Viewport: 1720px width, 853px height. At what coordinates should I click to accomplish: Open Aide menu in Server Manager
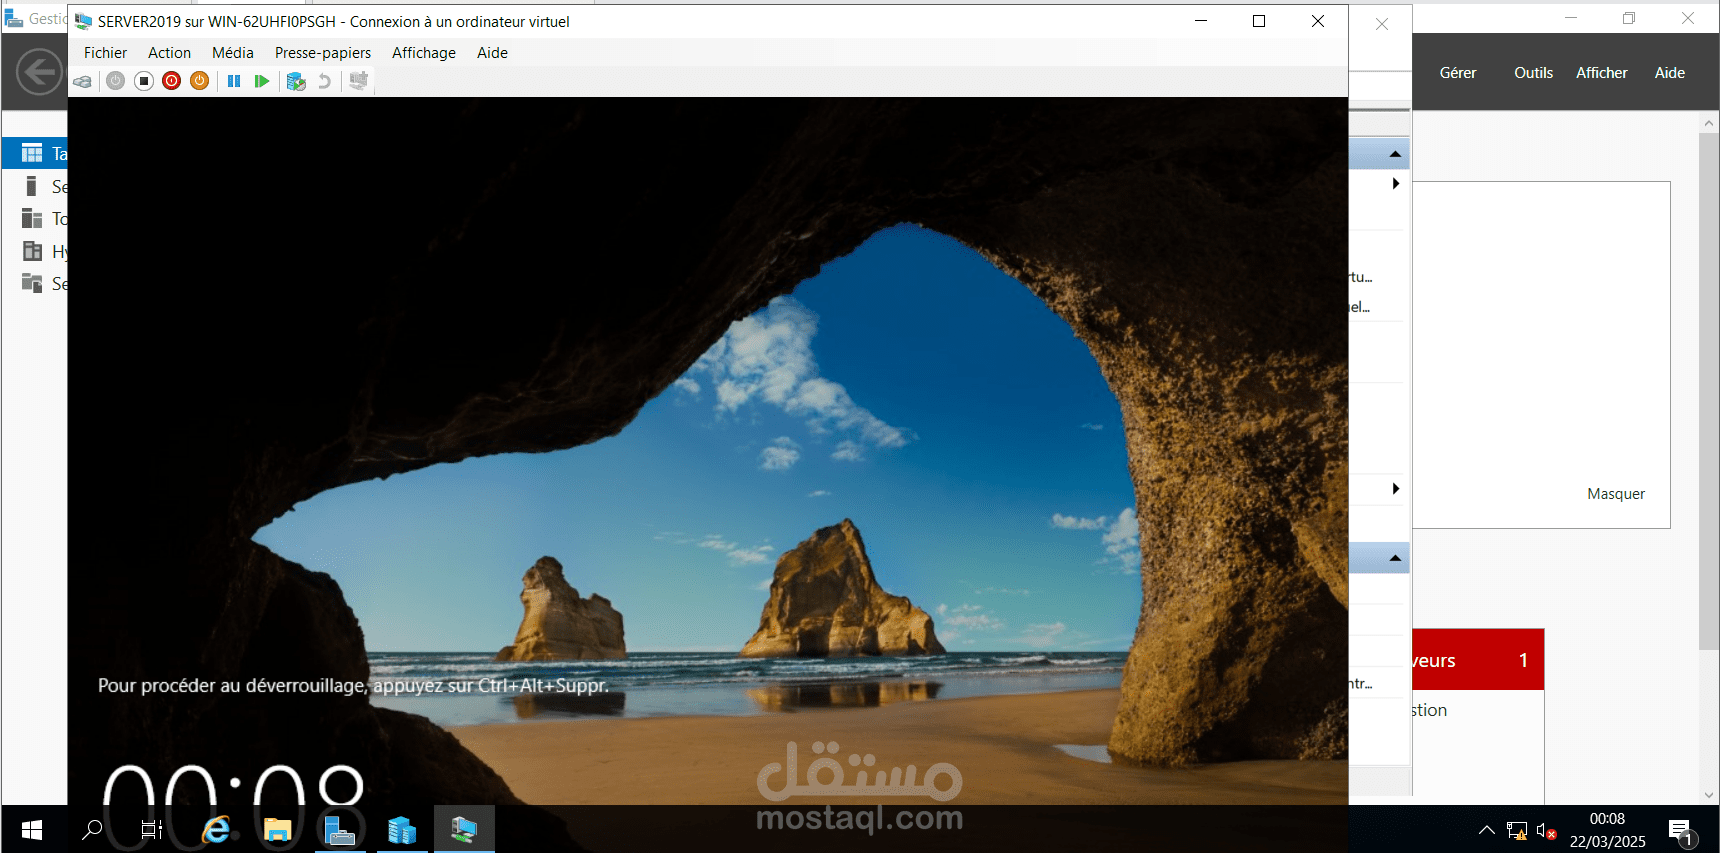(x=1670, y=73)
